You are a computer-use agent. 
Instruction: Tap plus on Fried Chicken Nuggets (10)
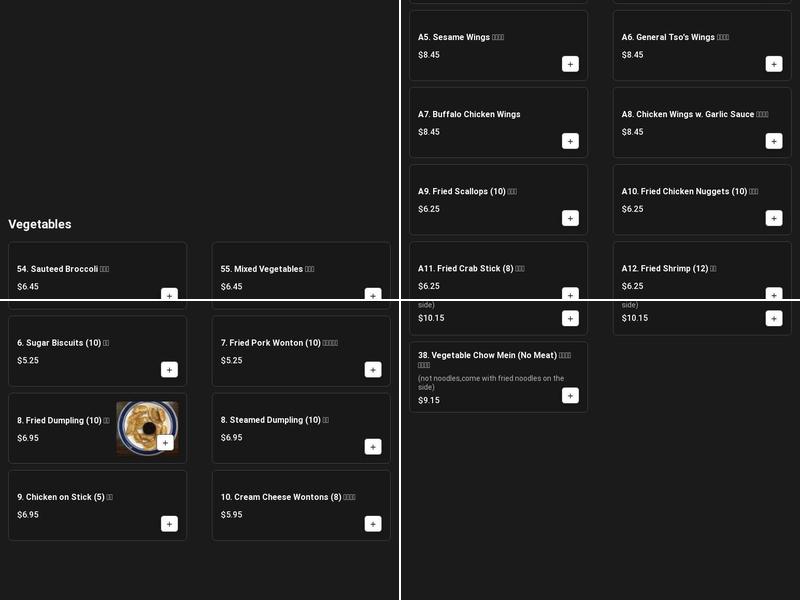point(773,218)
